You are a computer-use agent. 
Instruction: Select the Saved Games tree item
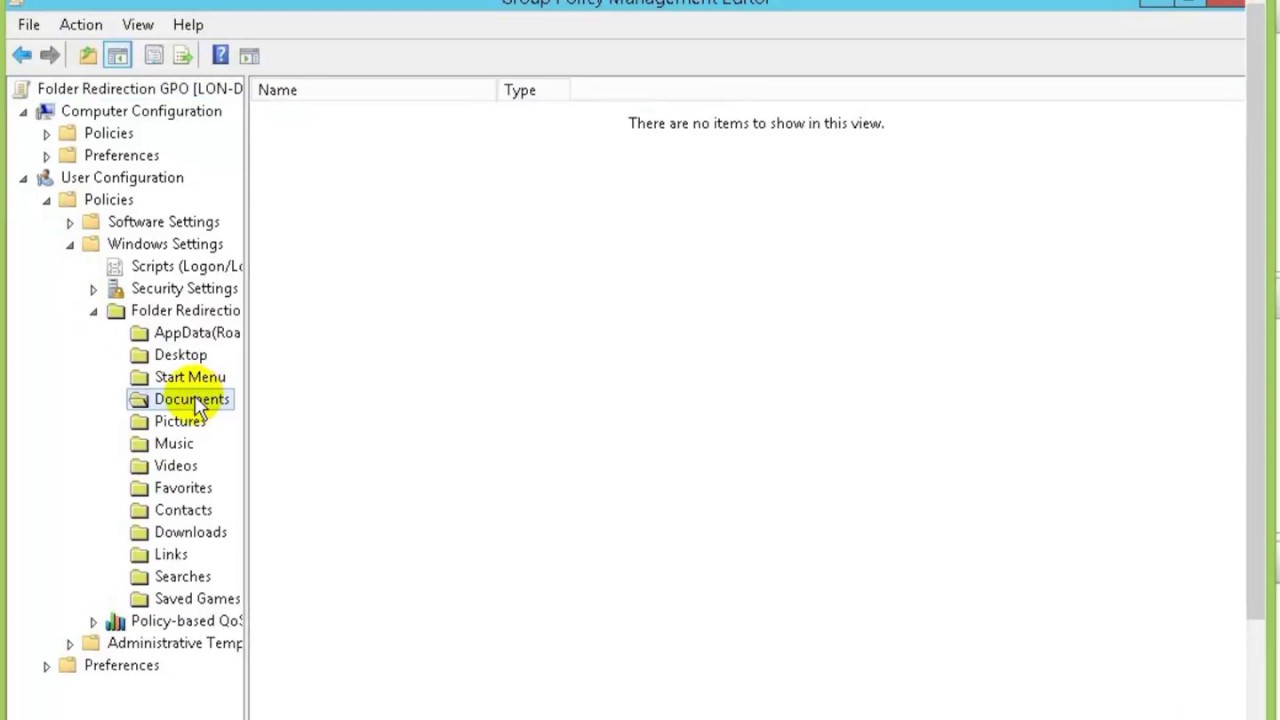point(197,598)
